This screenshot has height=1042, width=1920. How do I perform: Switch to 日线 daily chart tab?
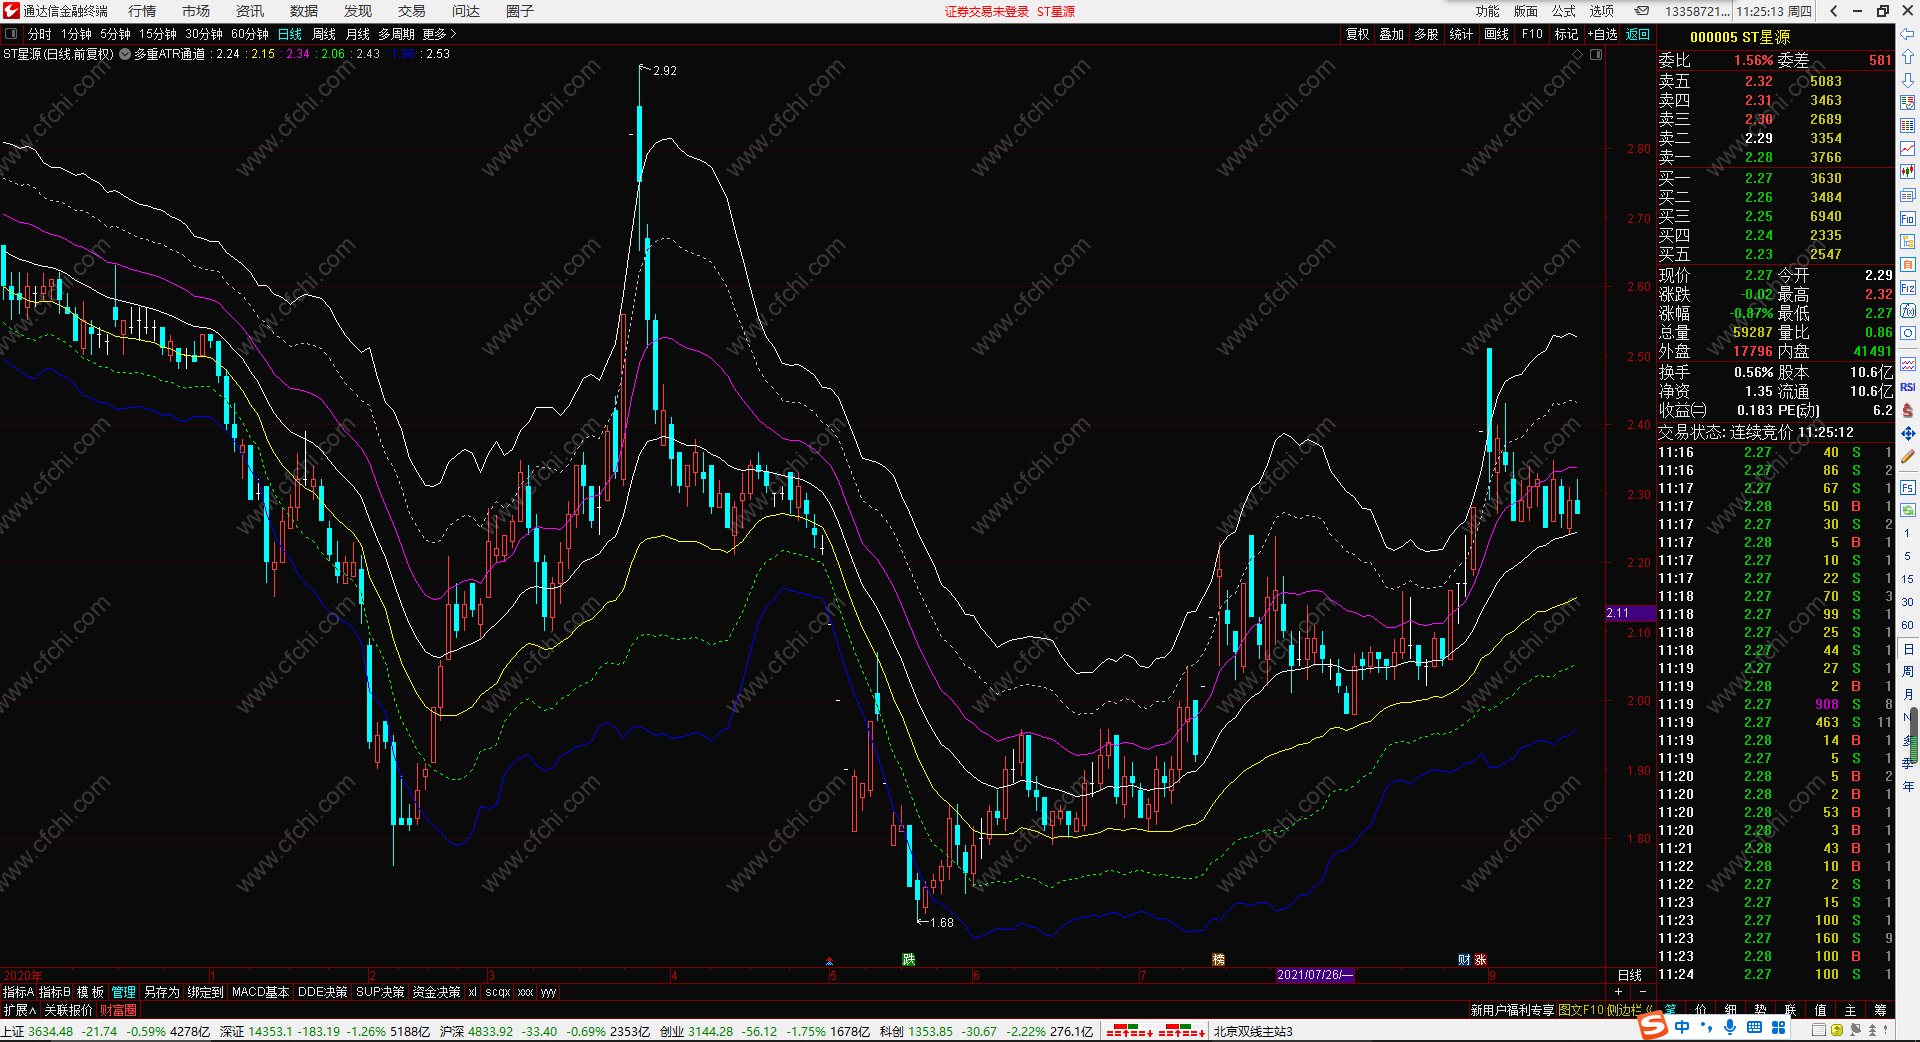tap(290, 34)
